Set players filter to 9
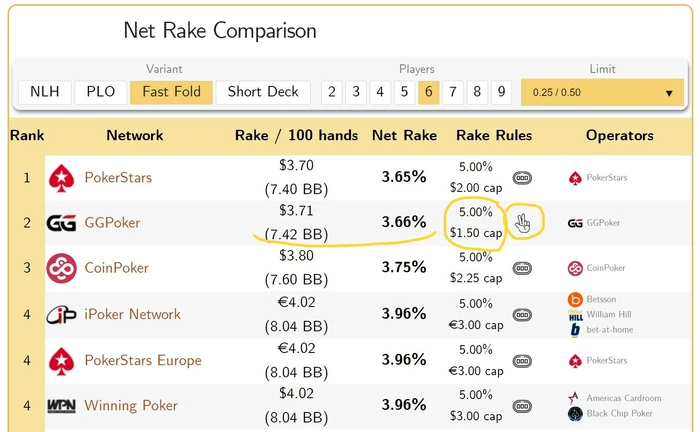The width and height of the screenshot is (700, 432). point(501,92)
